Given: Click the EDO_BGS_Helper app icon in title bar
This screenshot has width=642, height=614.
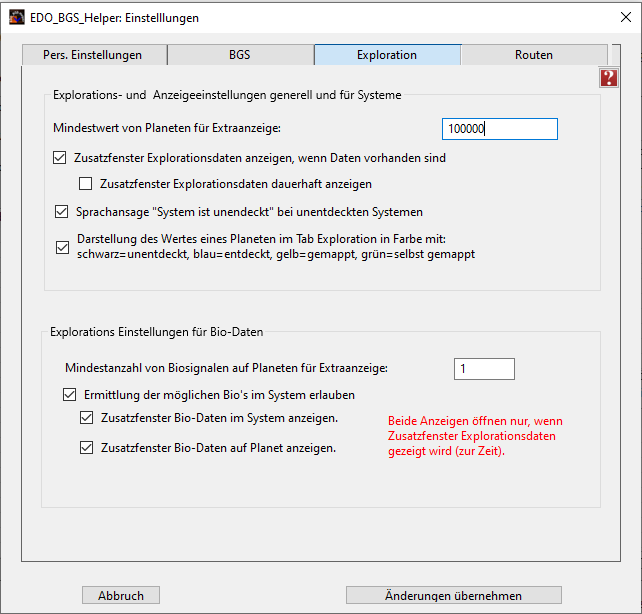Looking at the screenshot, I should (17, 17).
